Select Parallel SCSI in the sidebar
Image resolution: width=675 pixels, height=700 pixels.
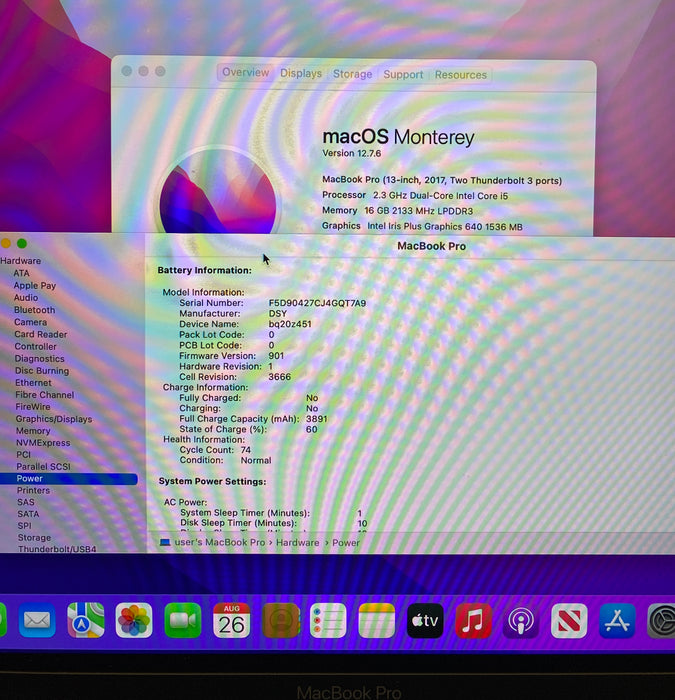pyautogui.click(x=43, y=467)
